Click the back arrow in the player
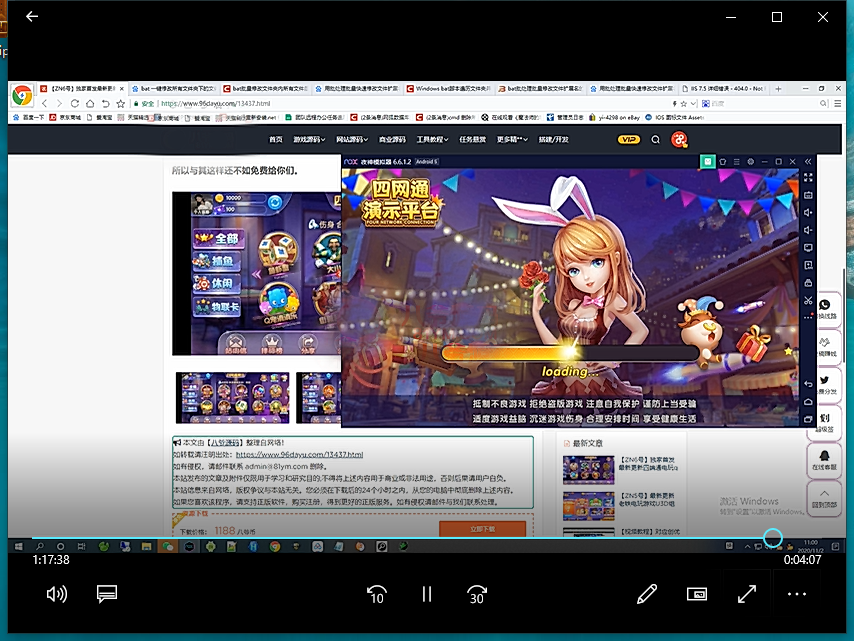Image resolution: width=854 pixels, height=641 pixels. (x=32, y=17)
